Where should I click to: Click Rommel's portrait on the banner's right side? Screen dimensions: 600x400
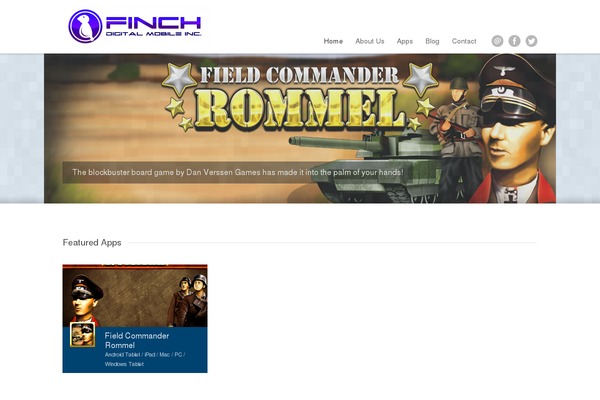(x=515, y=128)
